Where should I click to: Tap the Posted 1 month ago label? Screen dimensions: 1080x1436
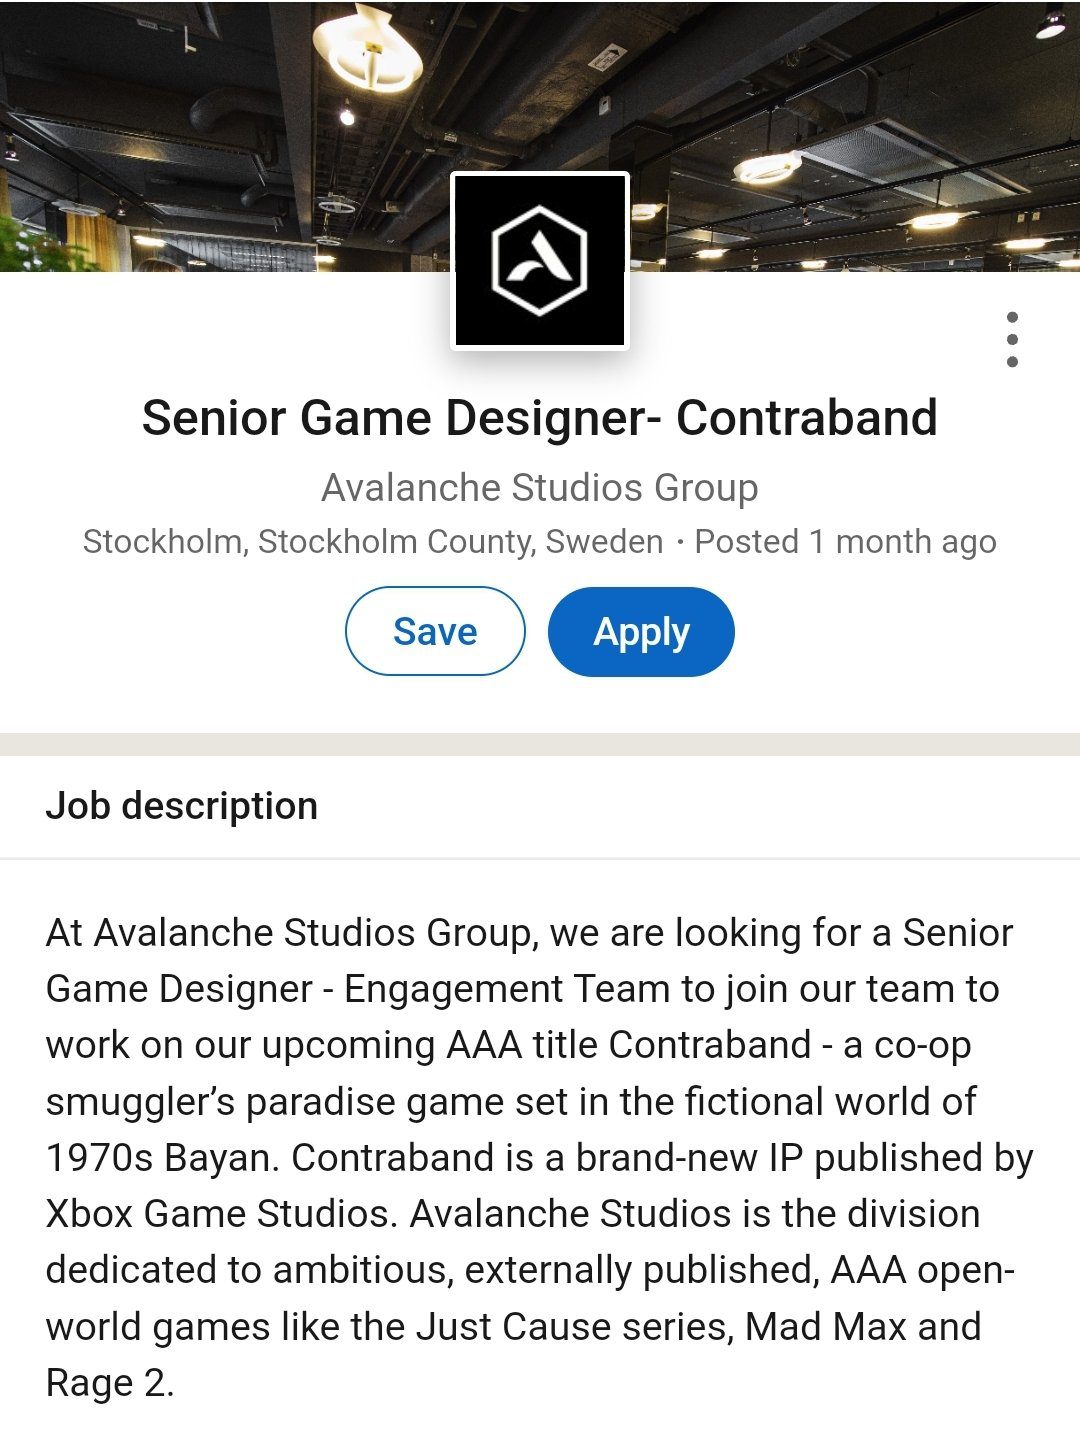846,542
